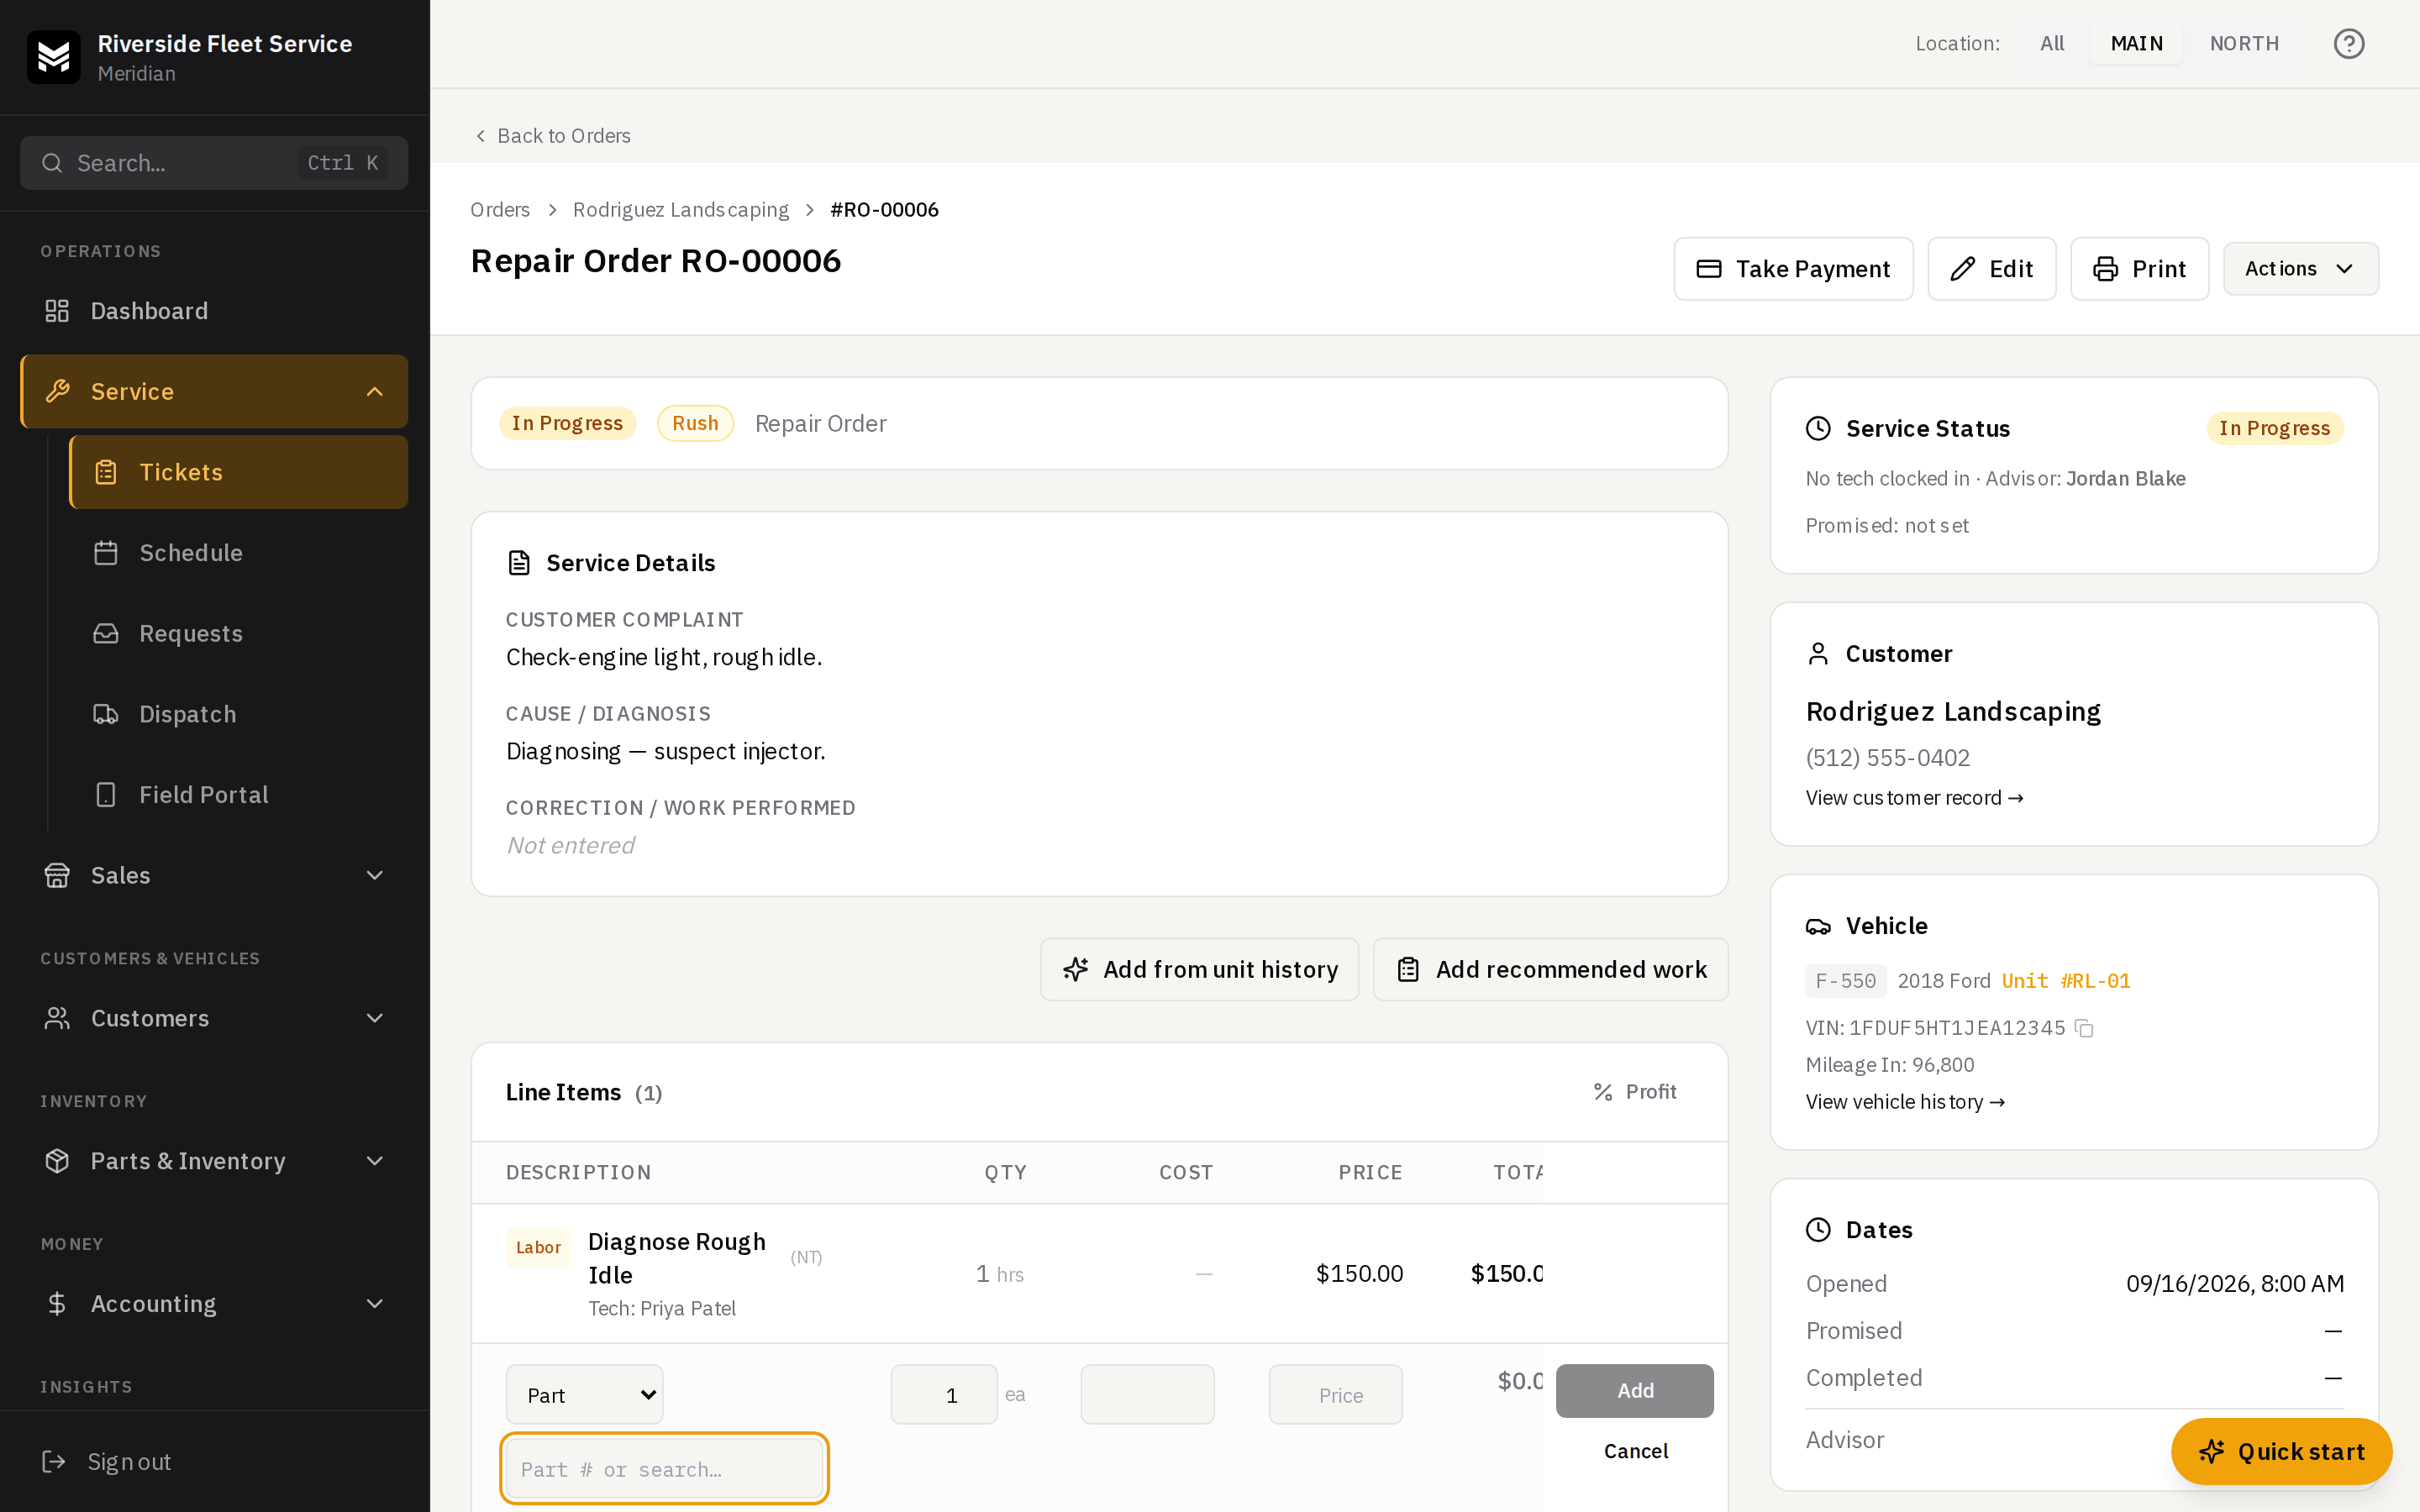Print the repair order
2420x1512 pixels.
pyautogui.click(x=2139, y=269)
